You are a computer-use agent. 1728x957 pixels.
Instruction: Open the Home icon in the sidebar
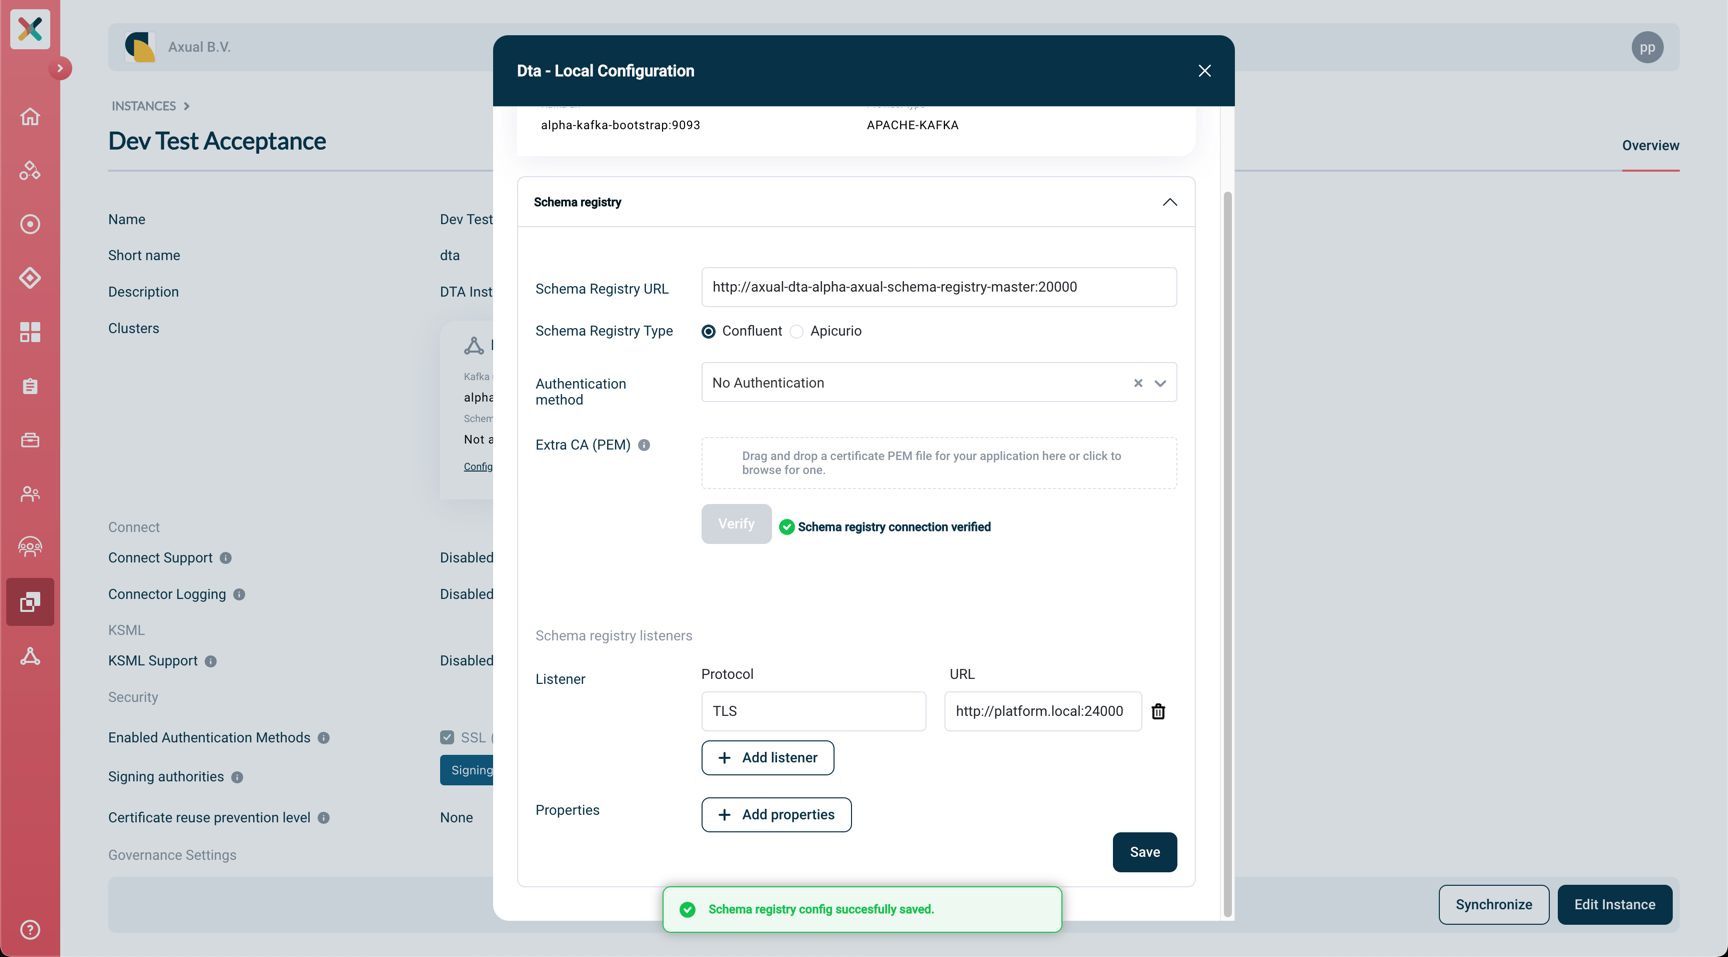[x=30, y=117]
